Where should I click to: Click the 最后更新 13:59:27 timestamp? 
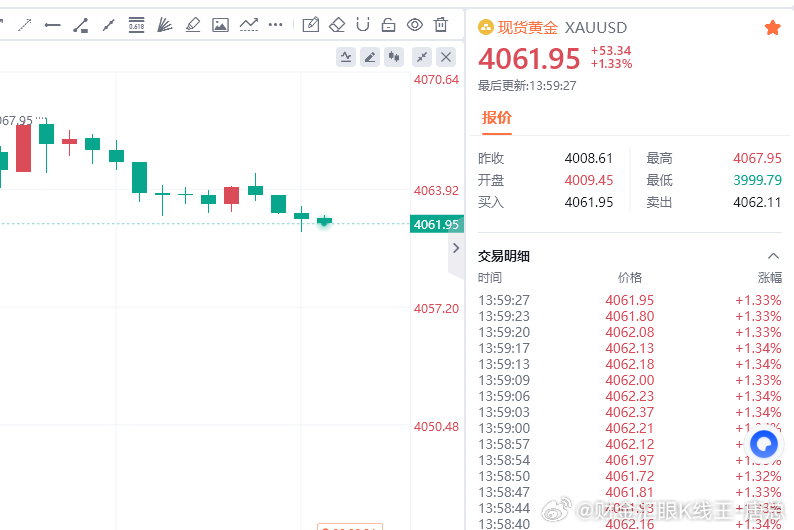click(527, 86)
